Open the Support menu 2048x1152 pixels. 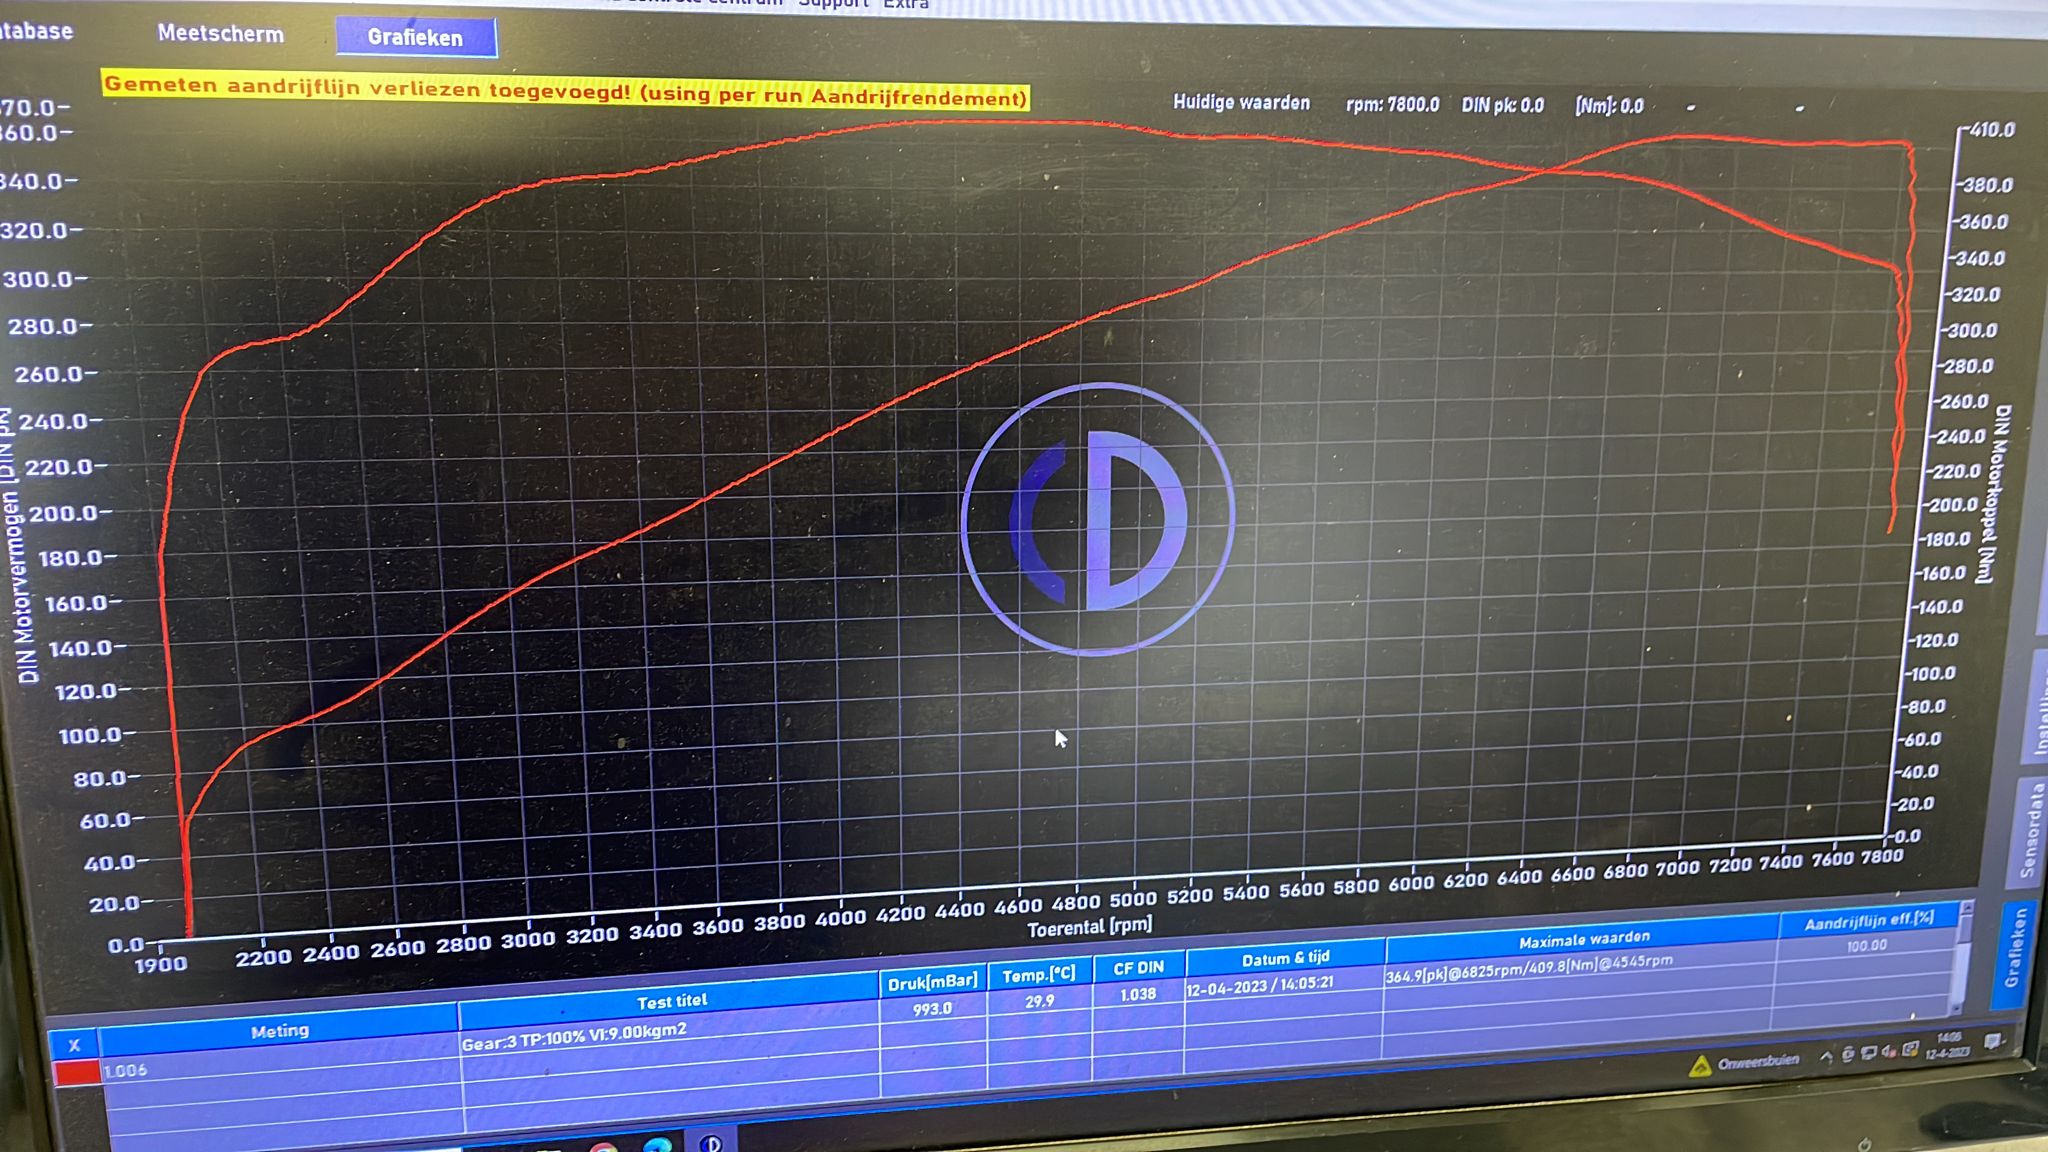[834, 4]
